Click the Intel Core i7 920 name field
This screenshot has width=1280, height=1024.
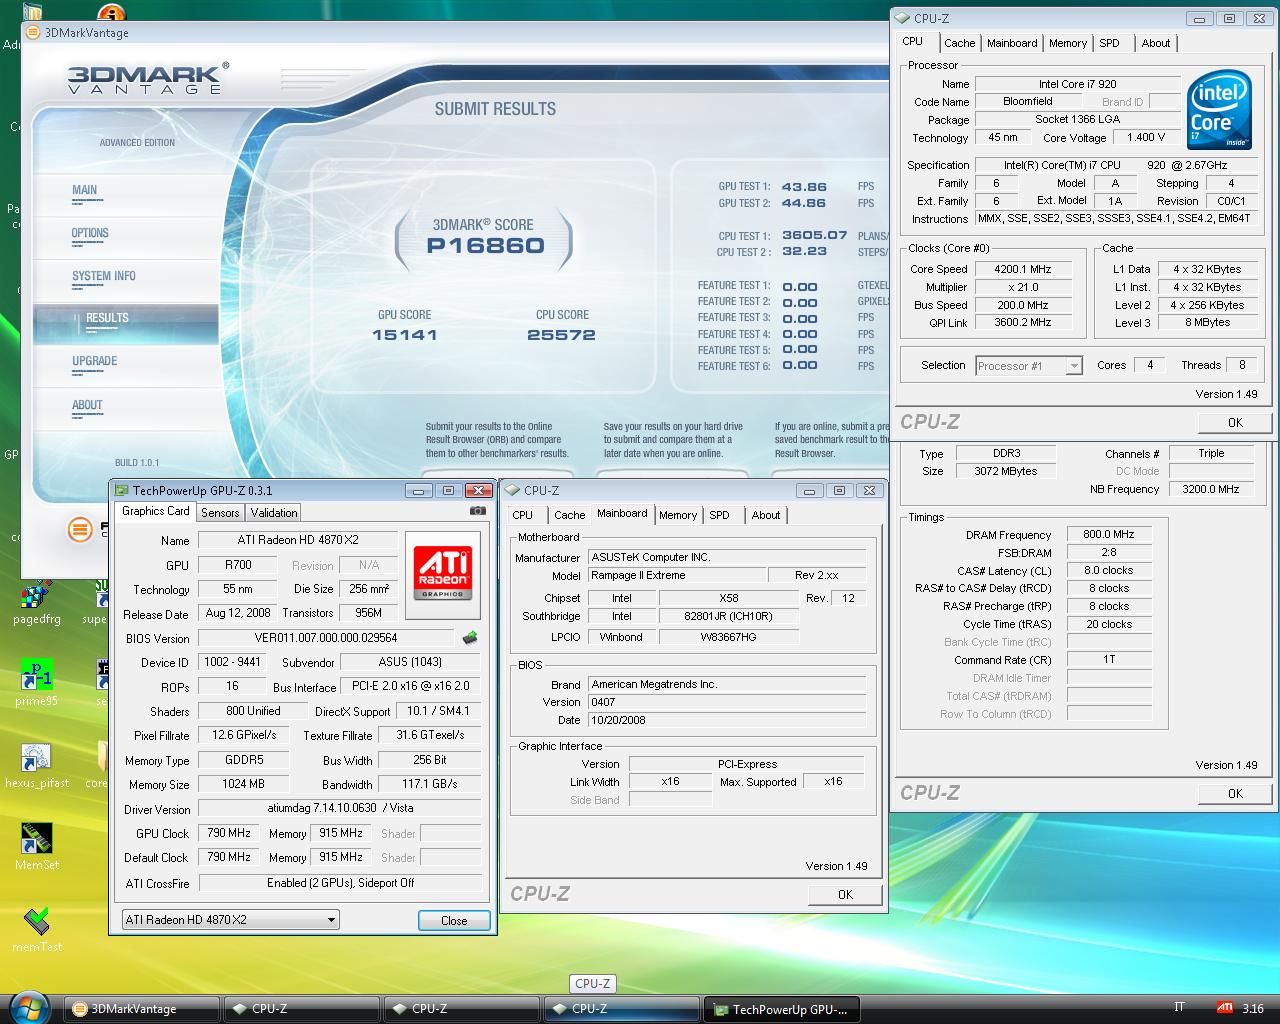click(x=1078, y=84)
